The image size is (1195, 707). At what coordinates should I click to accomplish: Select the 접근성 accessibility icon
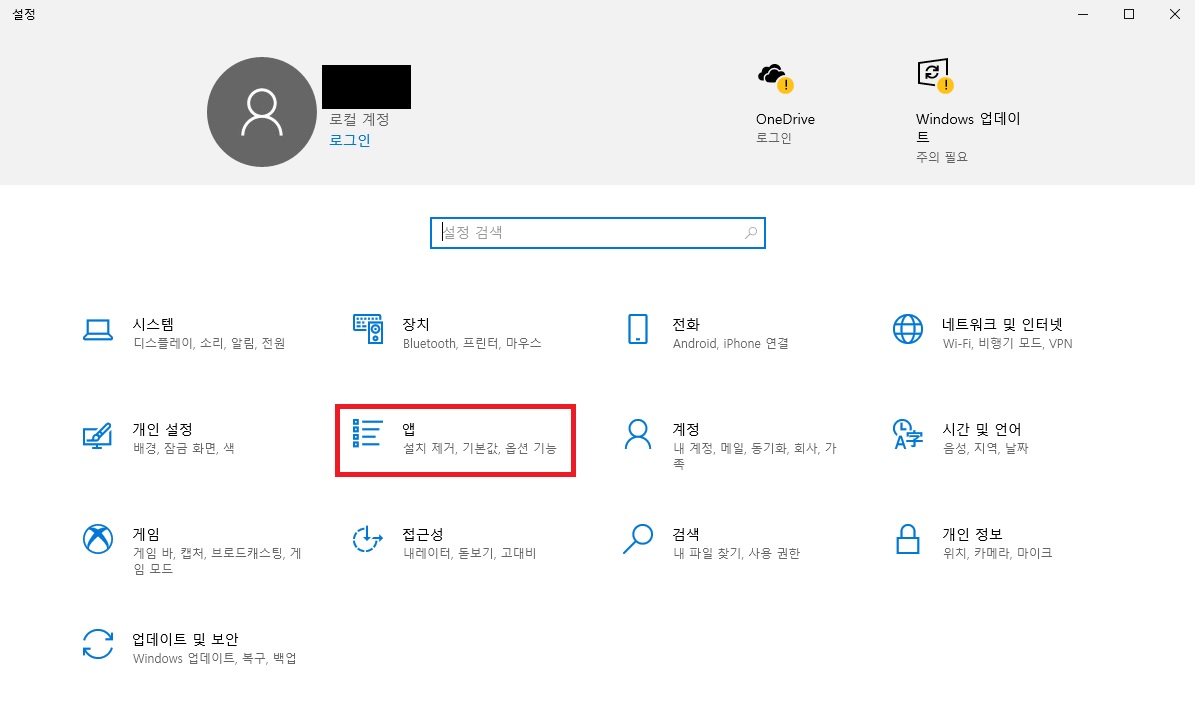[367, 539]
